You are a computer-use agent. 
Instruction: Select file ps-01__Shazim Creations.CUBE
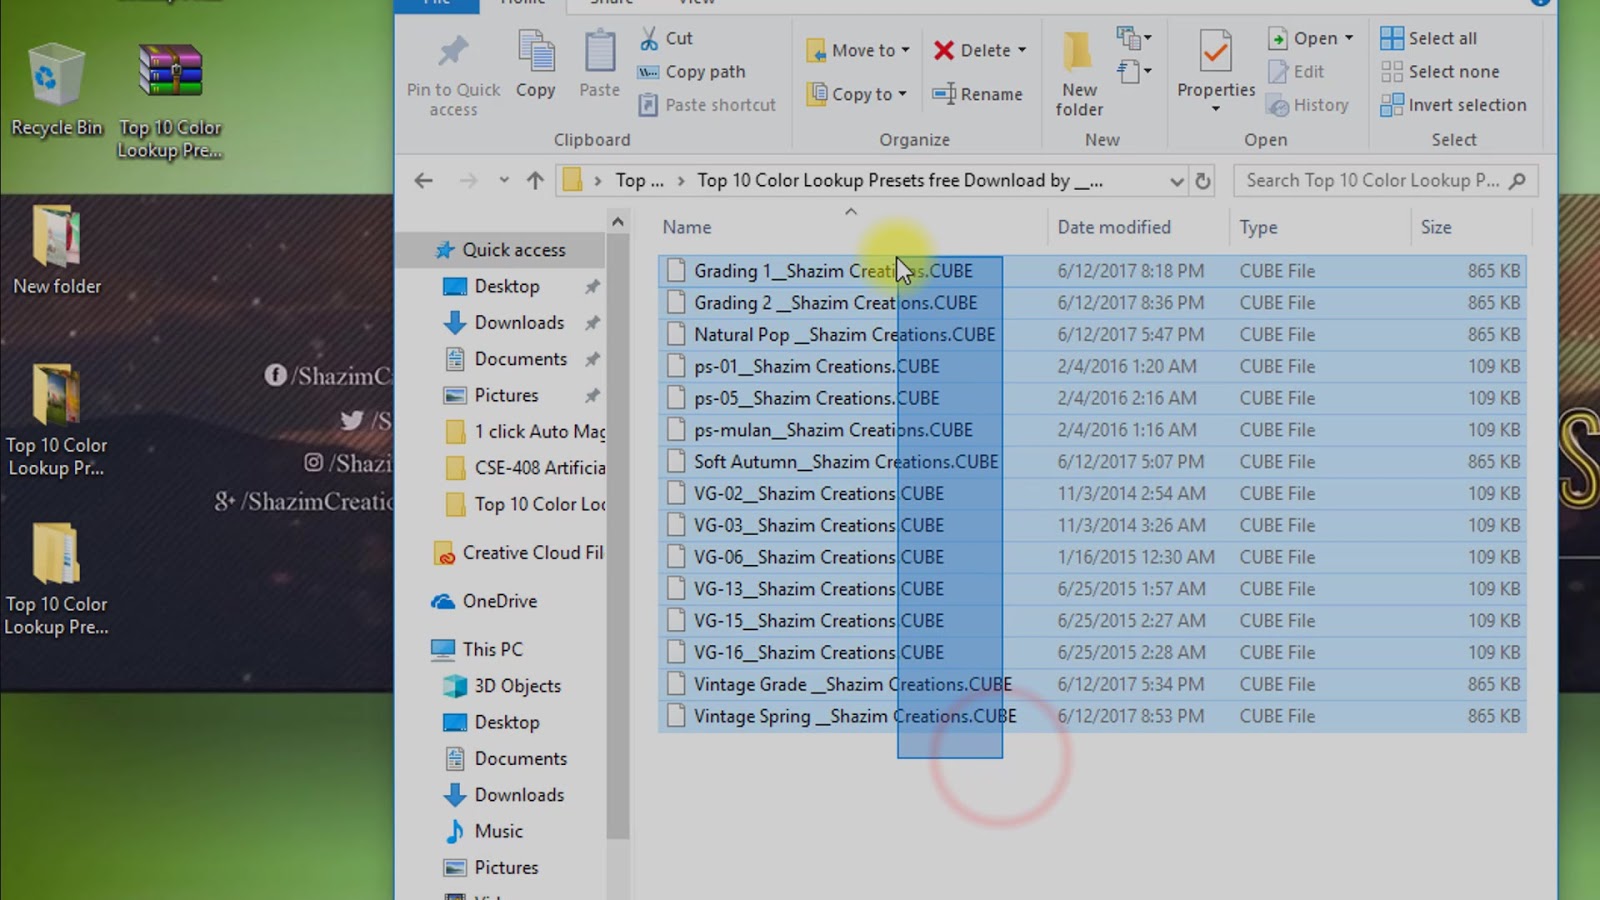pyautogui.click(x=1092, y=367)
